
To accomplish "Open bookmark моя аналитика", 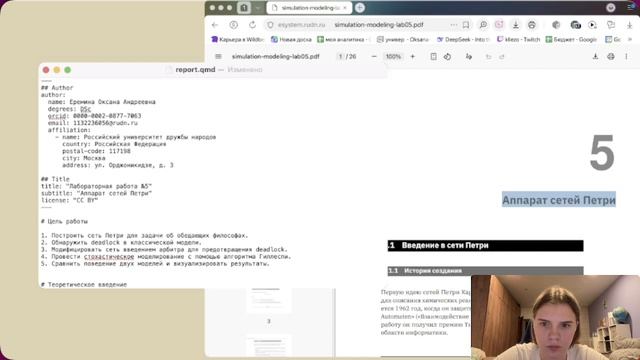I will click(344, 40).
